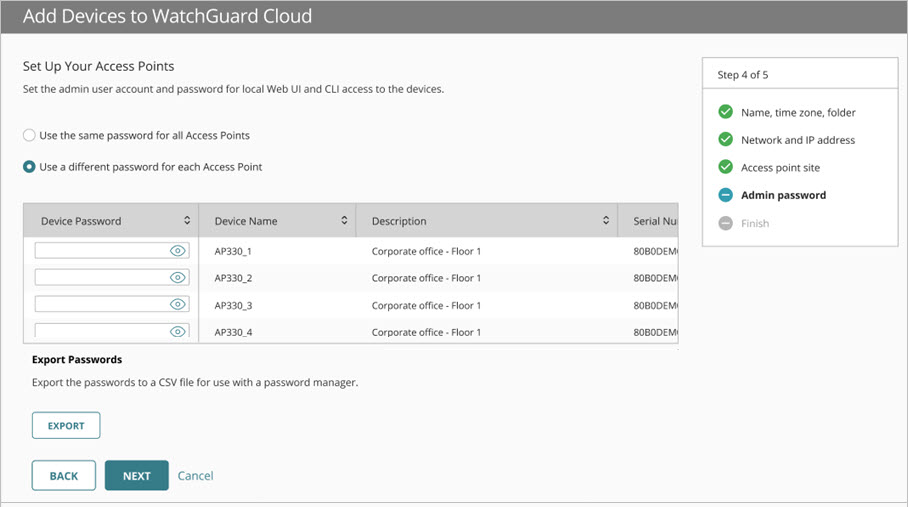Click grey pending icon beside 'Finish'

(726, 223)
